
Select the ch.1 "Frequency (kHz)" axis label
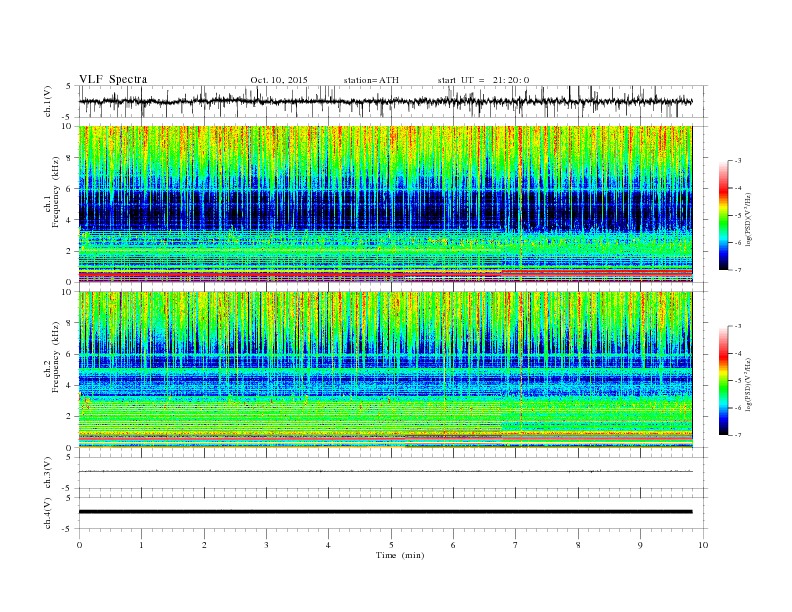pyautogui.click(x=56, y=192)
